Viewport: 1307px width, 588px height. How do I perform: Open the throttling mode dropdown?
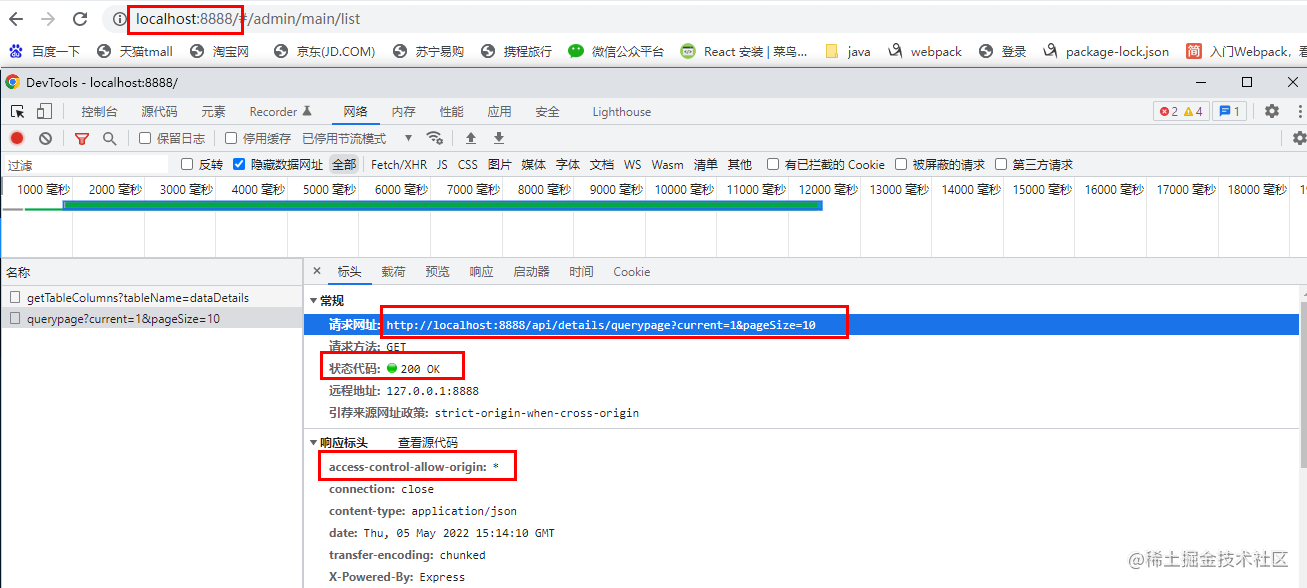point(358,138)
